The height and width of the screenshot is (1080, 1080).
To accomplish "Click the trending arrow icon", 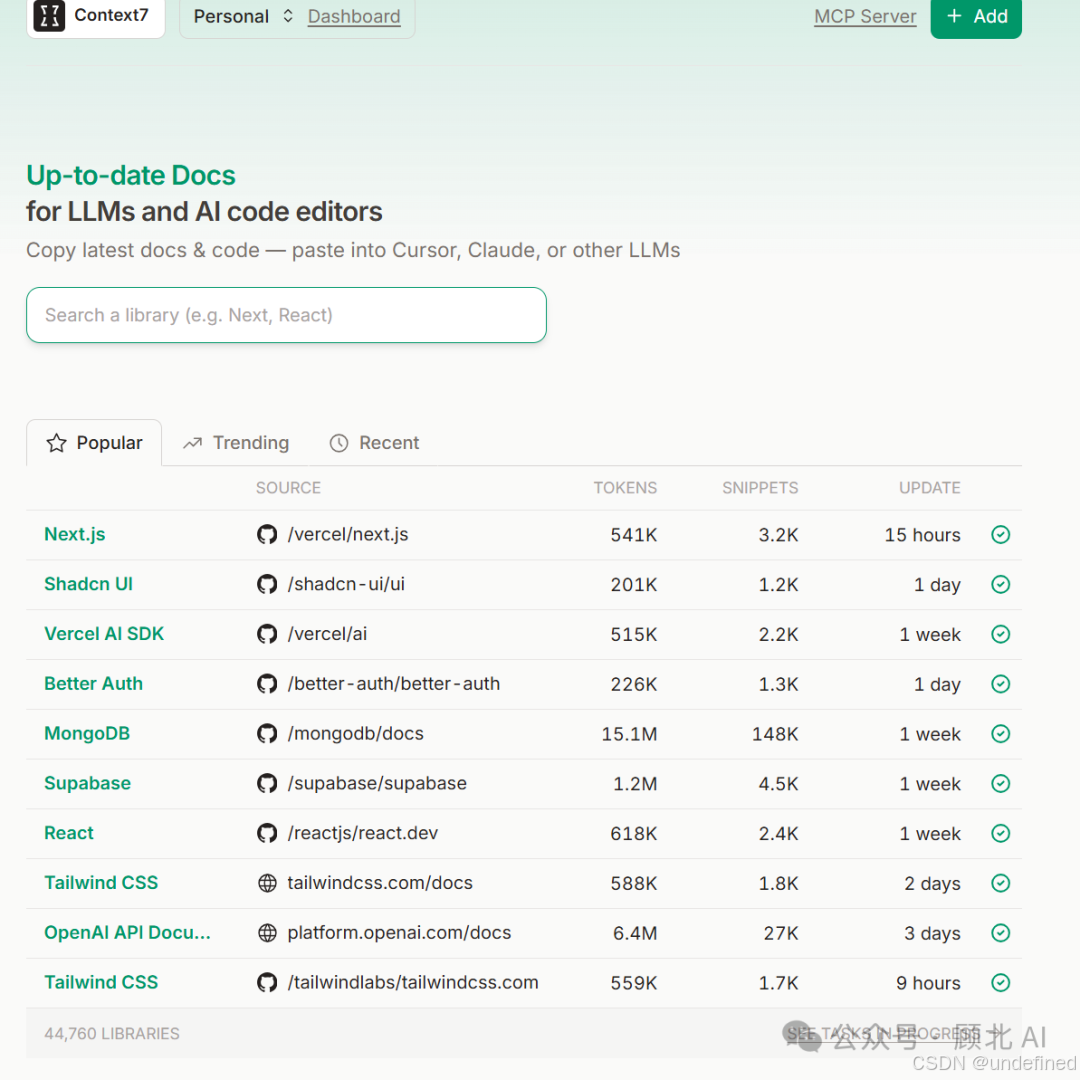I will click(x=192, y=442).
